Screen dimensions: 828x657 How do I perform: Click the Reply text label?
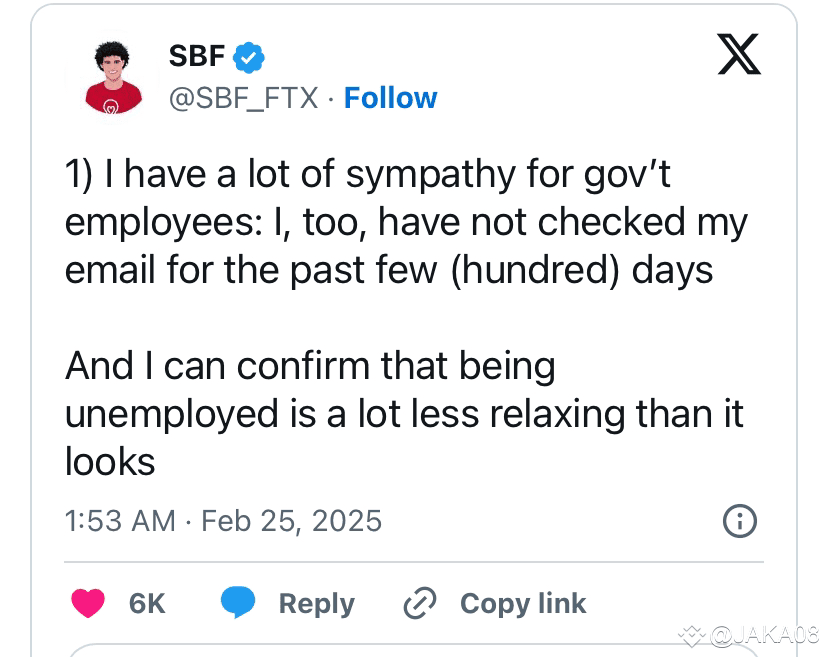(317, 603)
